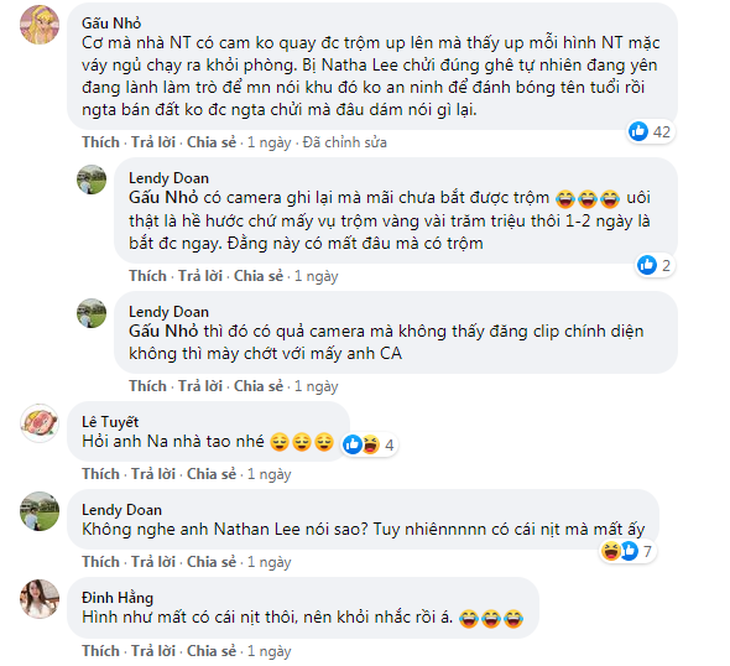
Task: Open Lendy Doan's avatar on first reply
Action: (x=92, y=181)
